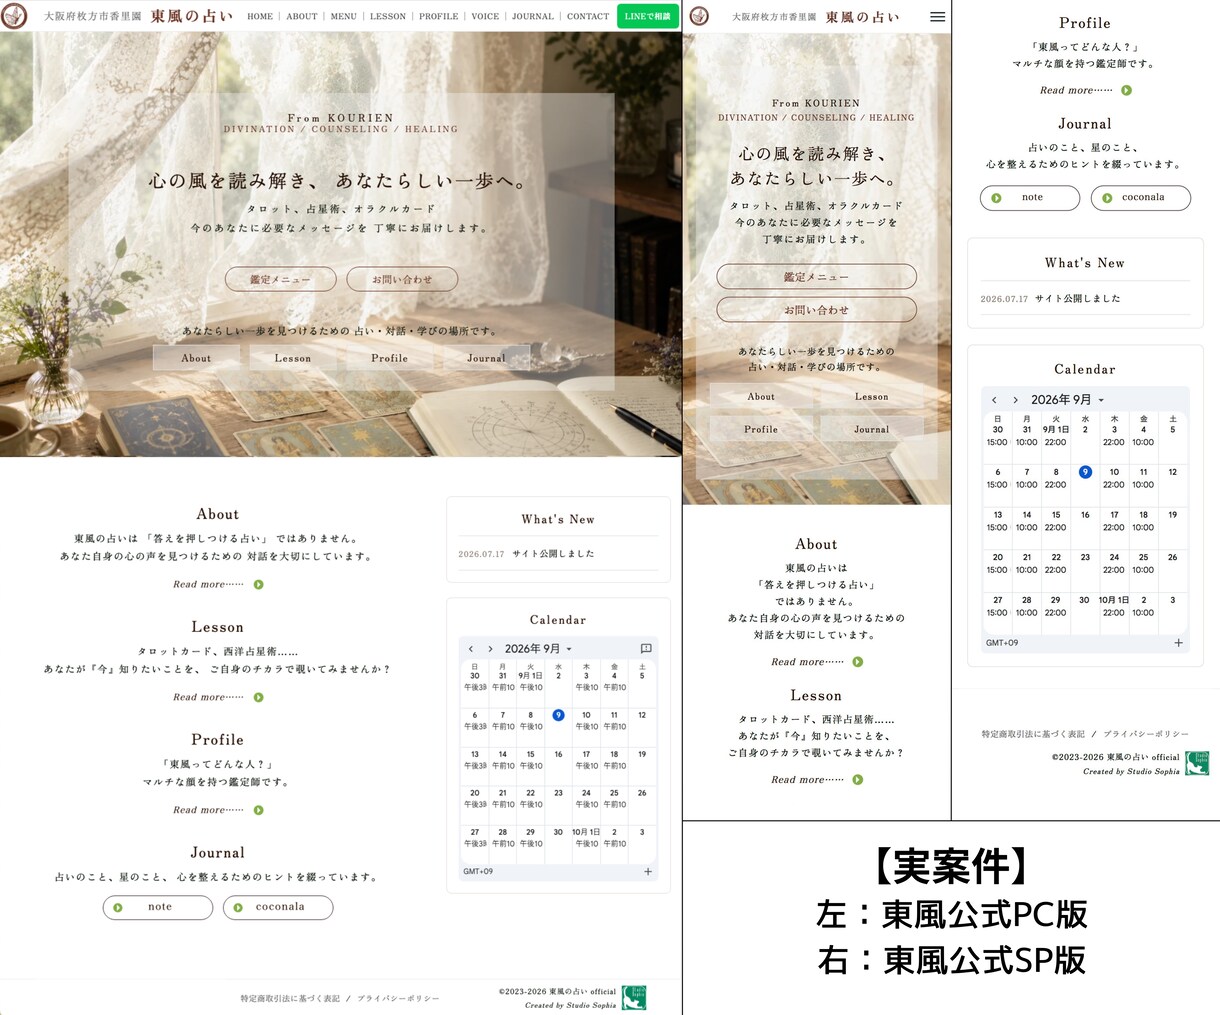
Task: Open the coconala button in PC Journal section
Action: point(278,907)
